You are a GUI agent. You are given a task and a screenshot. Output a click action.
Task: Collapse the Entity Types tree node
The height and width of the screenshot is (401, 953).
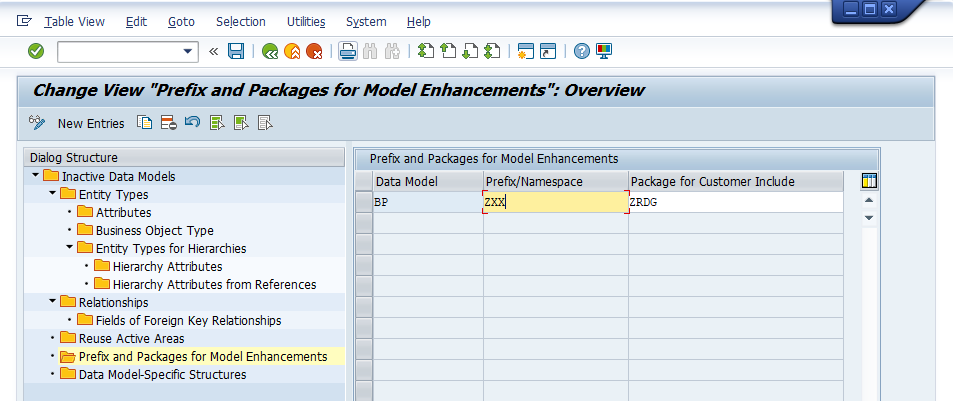tap(53, 194)
